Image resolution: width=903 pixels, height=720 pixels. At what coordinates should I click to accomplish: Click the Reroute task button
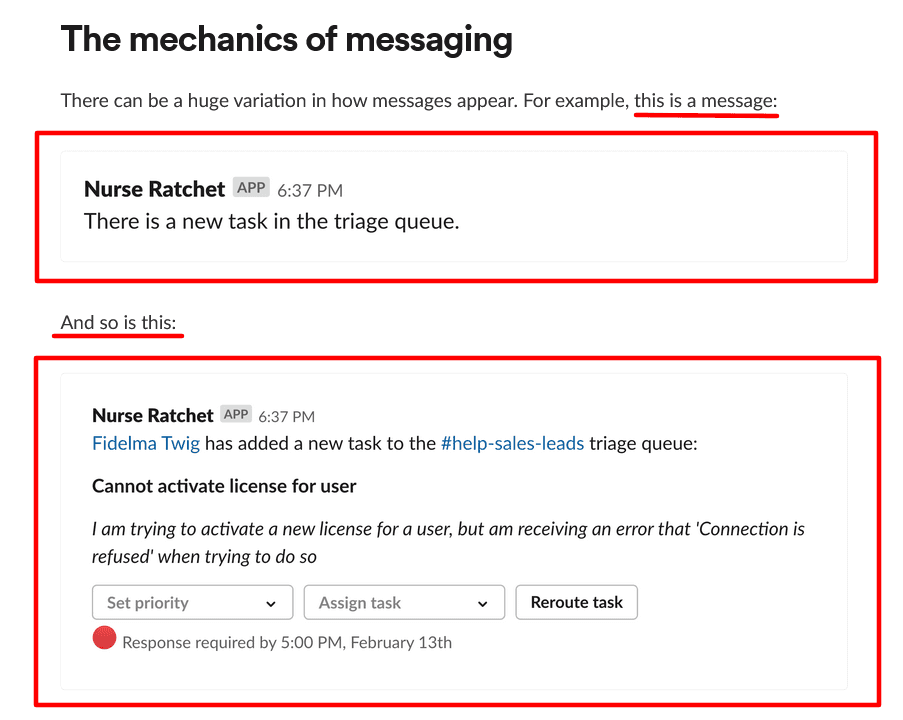pos(576,602)
